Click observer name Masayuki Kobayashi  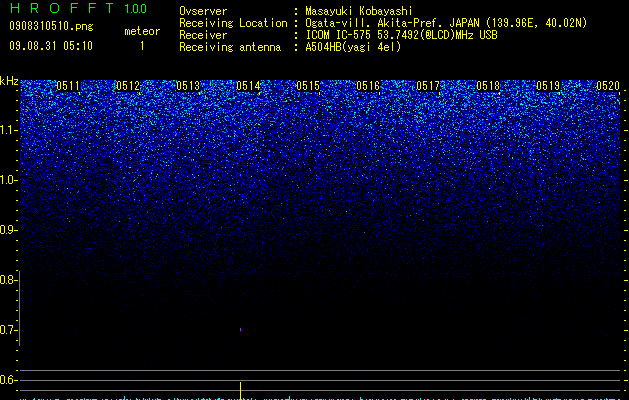click(359, 11)
